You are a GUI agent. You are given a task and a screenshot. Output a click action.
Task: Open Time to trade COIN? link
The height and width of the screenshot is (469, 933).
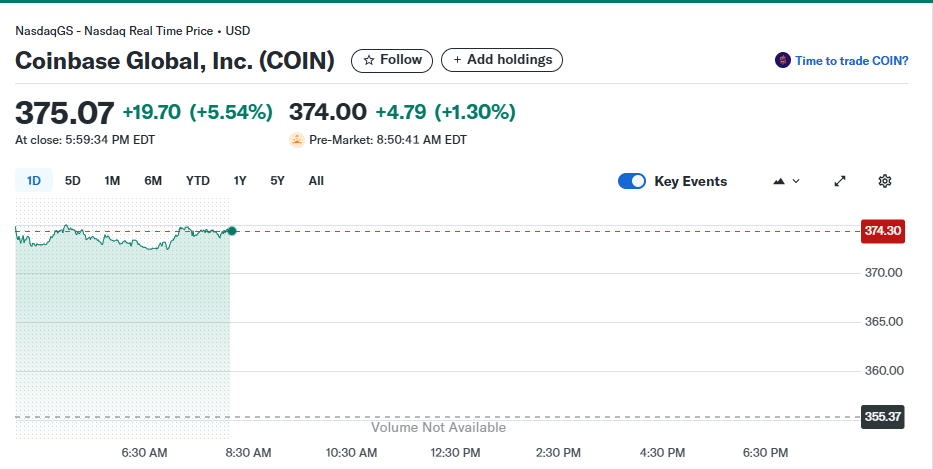851,61
